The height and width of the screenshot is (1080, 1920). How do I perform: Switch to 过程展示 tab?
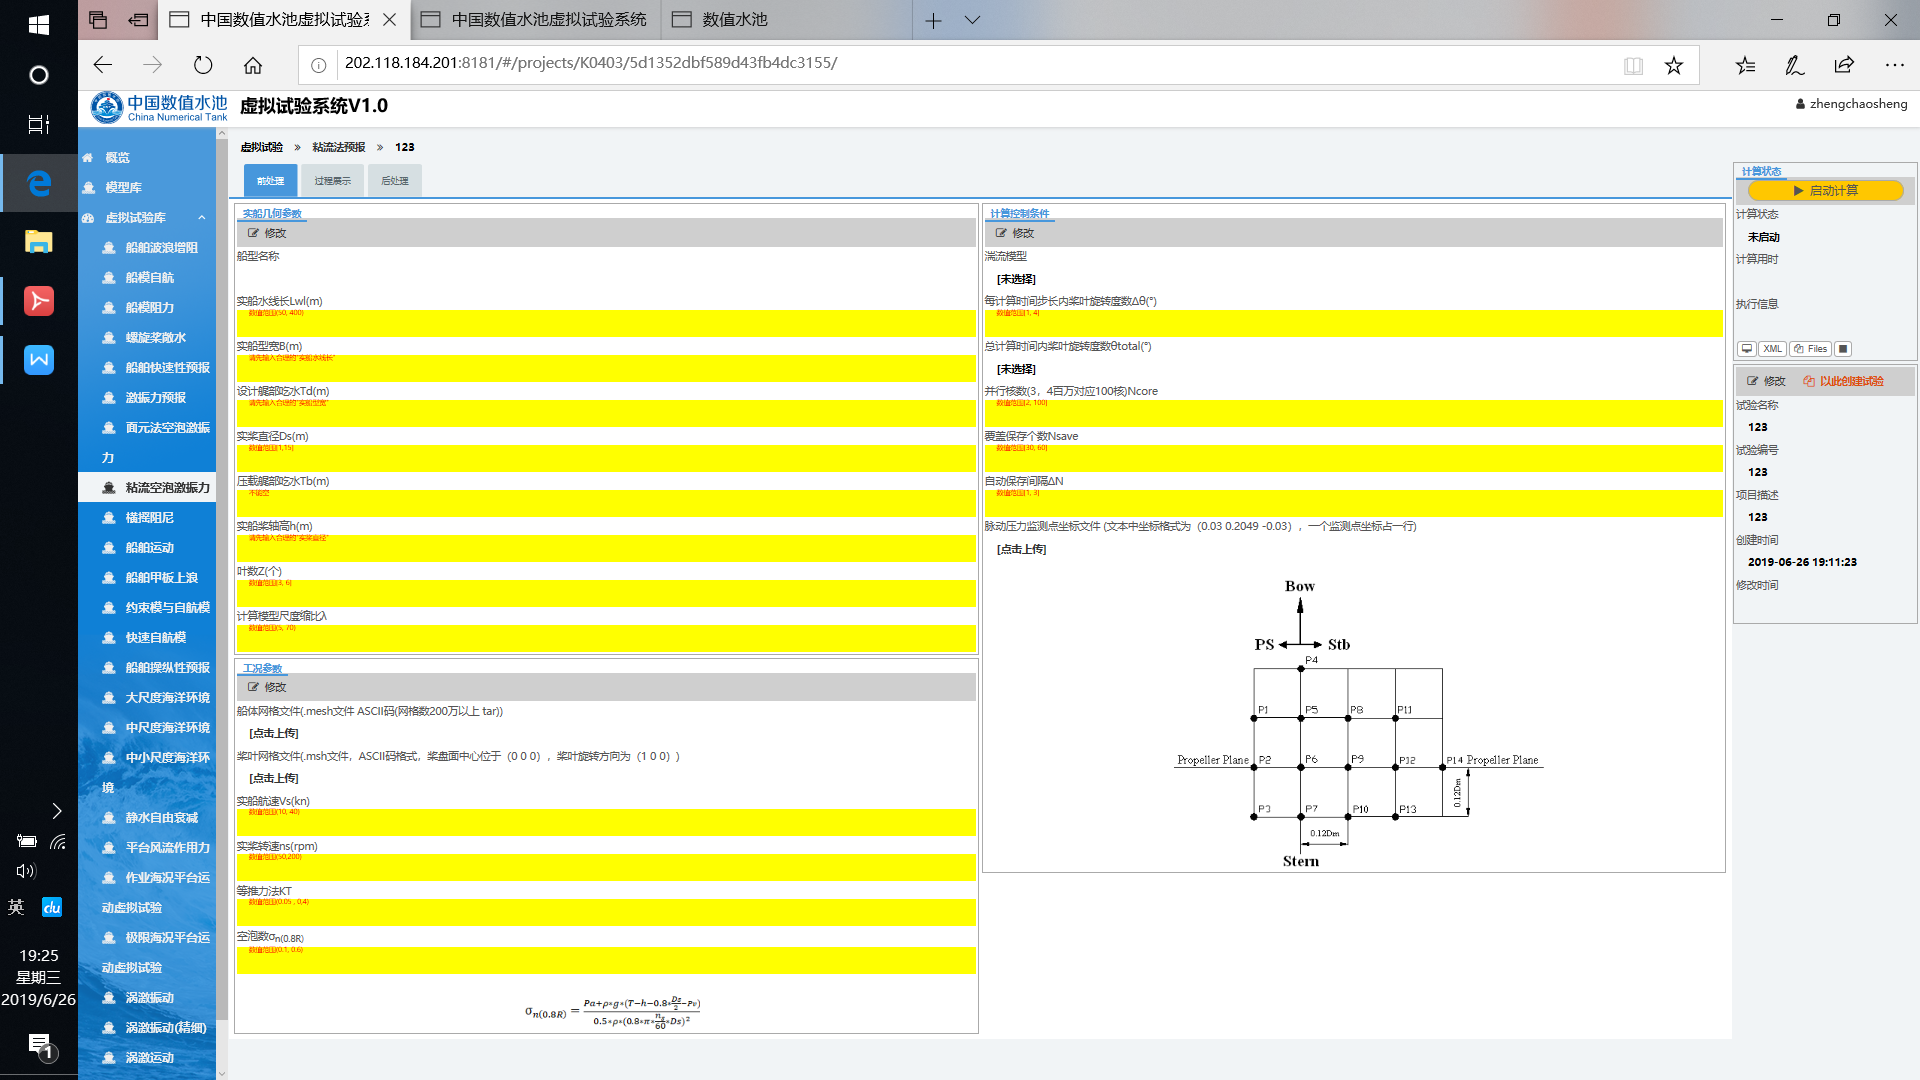332,181
